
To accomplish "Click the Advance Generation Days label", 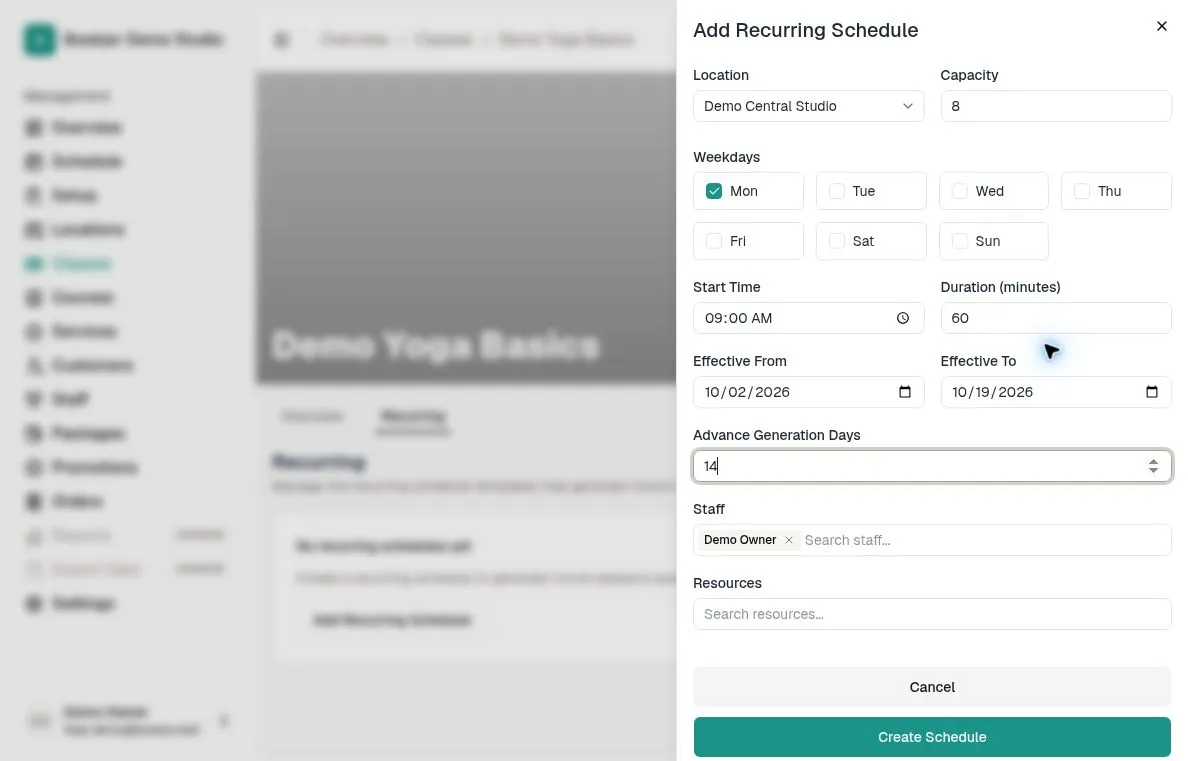I will coord(777,435).
